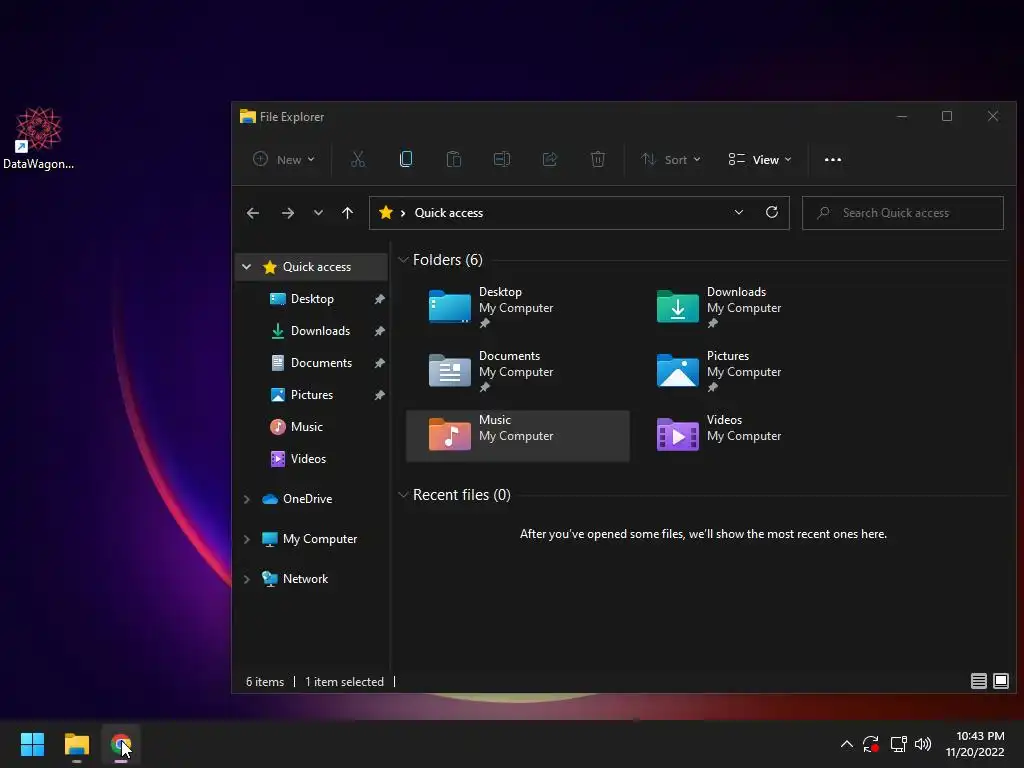1024x768 pixels.
Task: Select the Videos folder tile
Action: 745,436
